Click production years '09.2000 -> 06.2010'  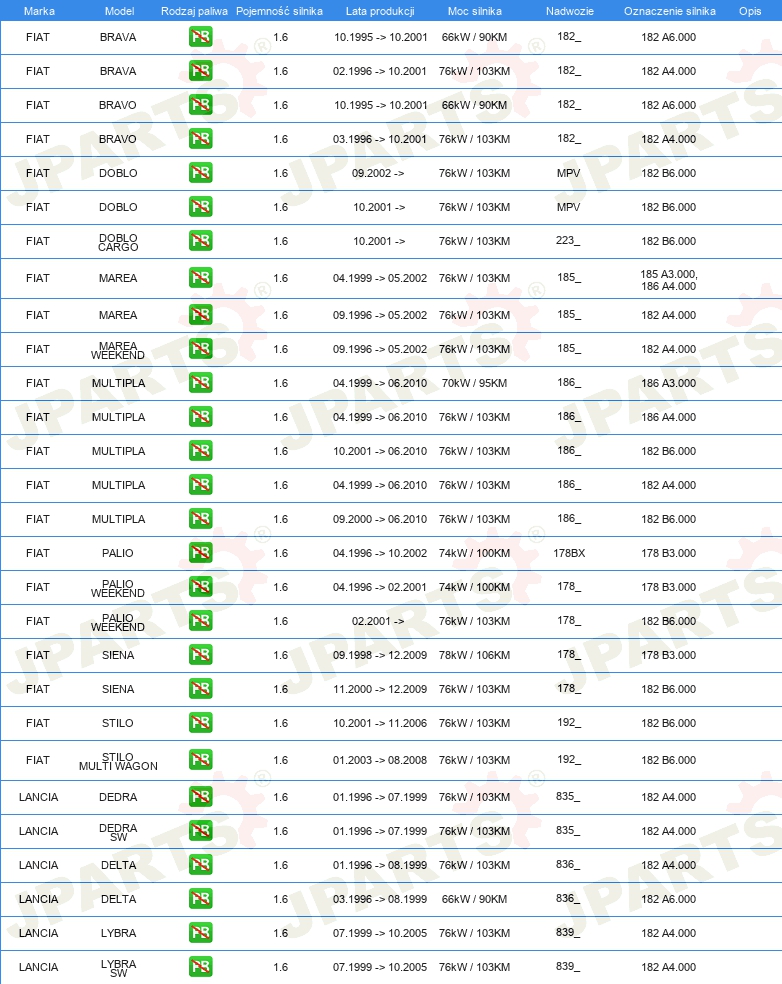pos(380,519)
